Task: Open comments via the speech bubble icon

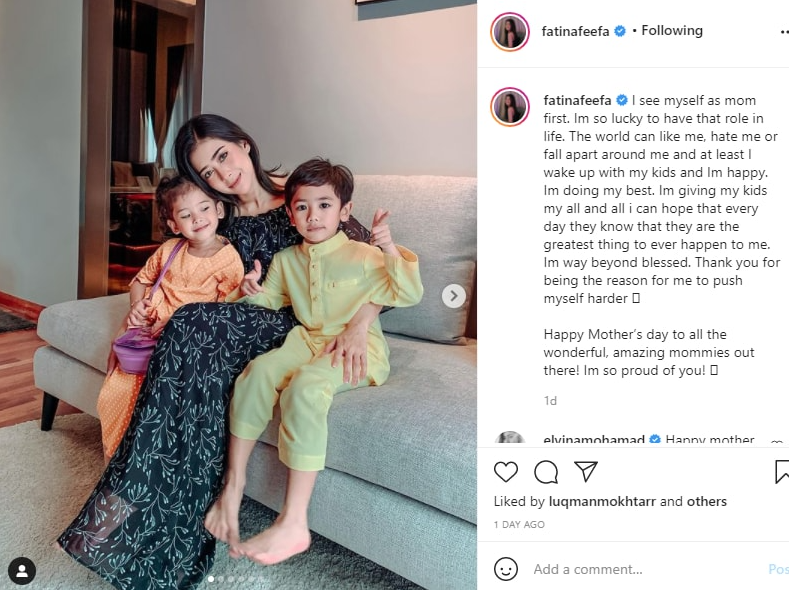Action: point(546,472)
